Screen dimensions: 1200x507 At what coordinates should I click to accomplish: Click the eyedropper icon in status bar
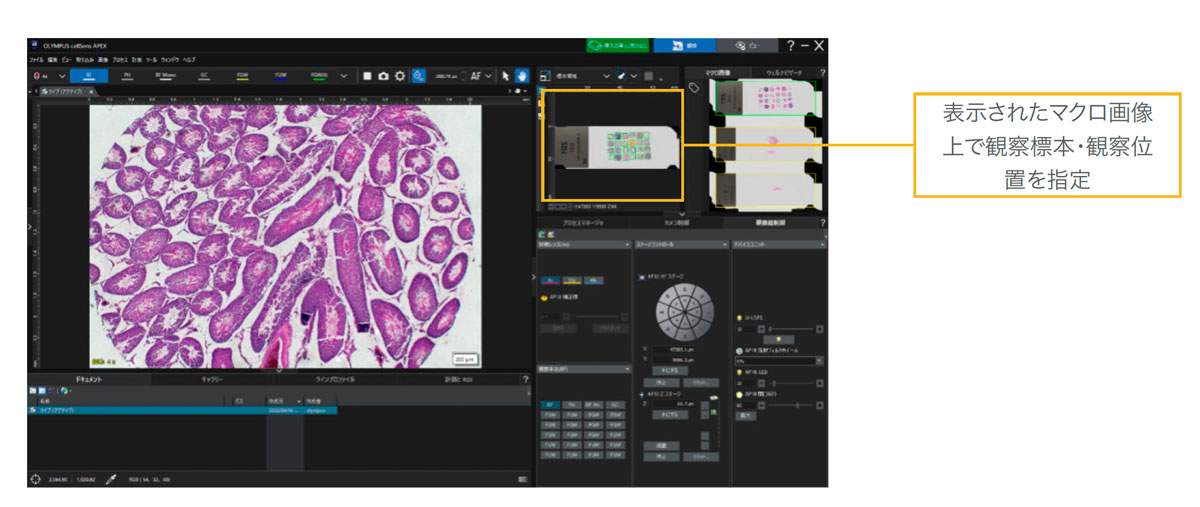point(112,479)
